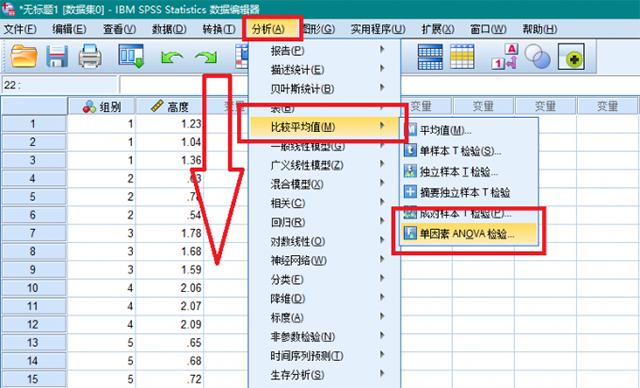
Task: Select the 高度 column header
Action: (170, 107)
